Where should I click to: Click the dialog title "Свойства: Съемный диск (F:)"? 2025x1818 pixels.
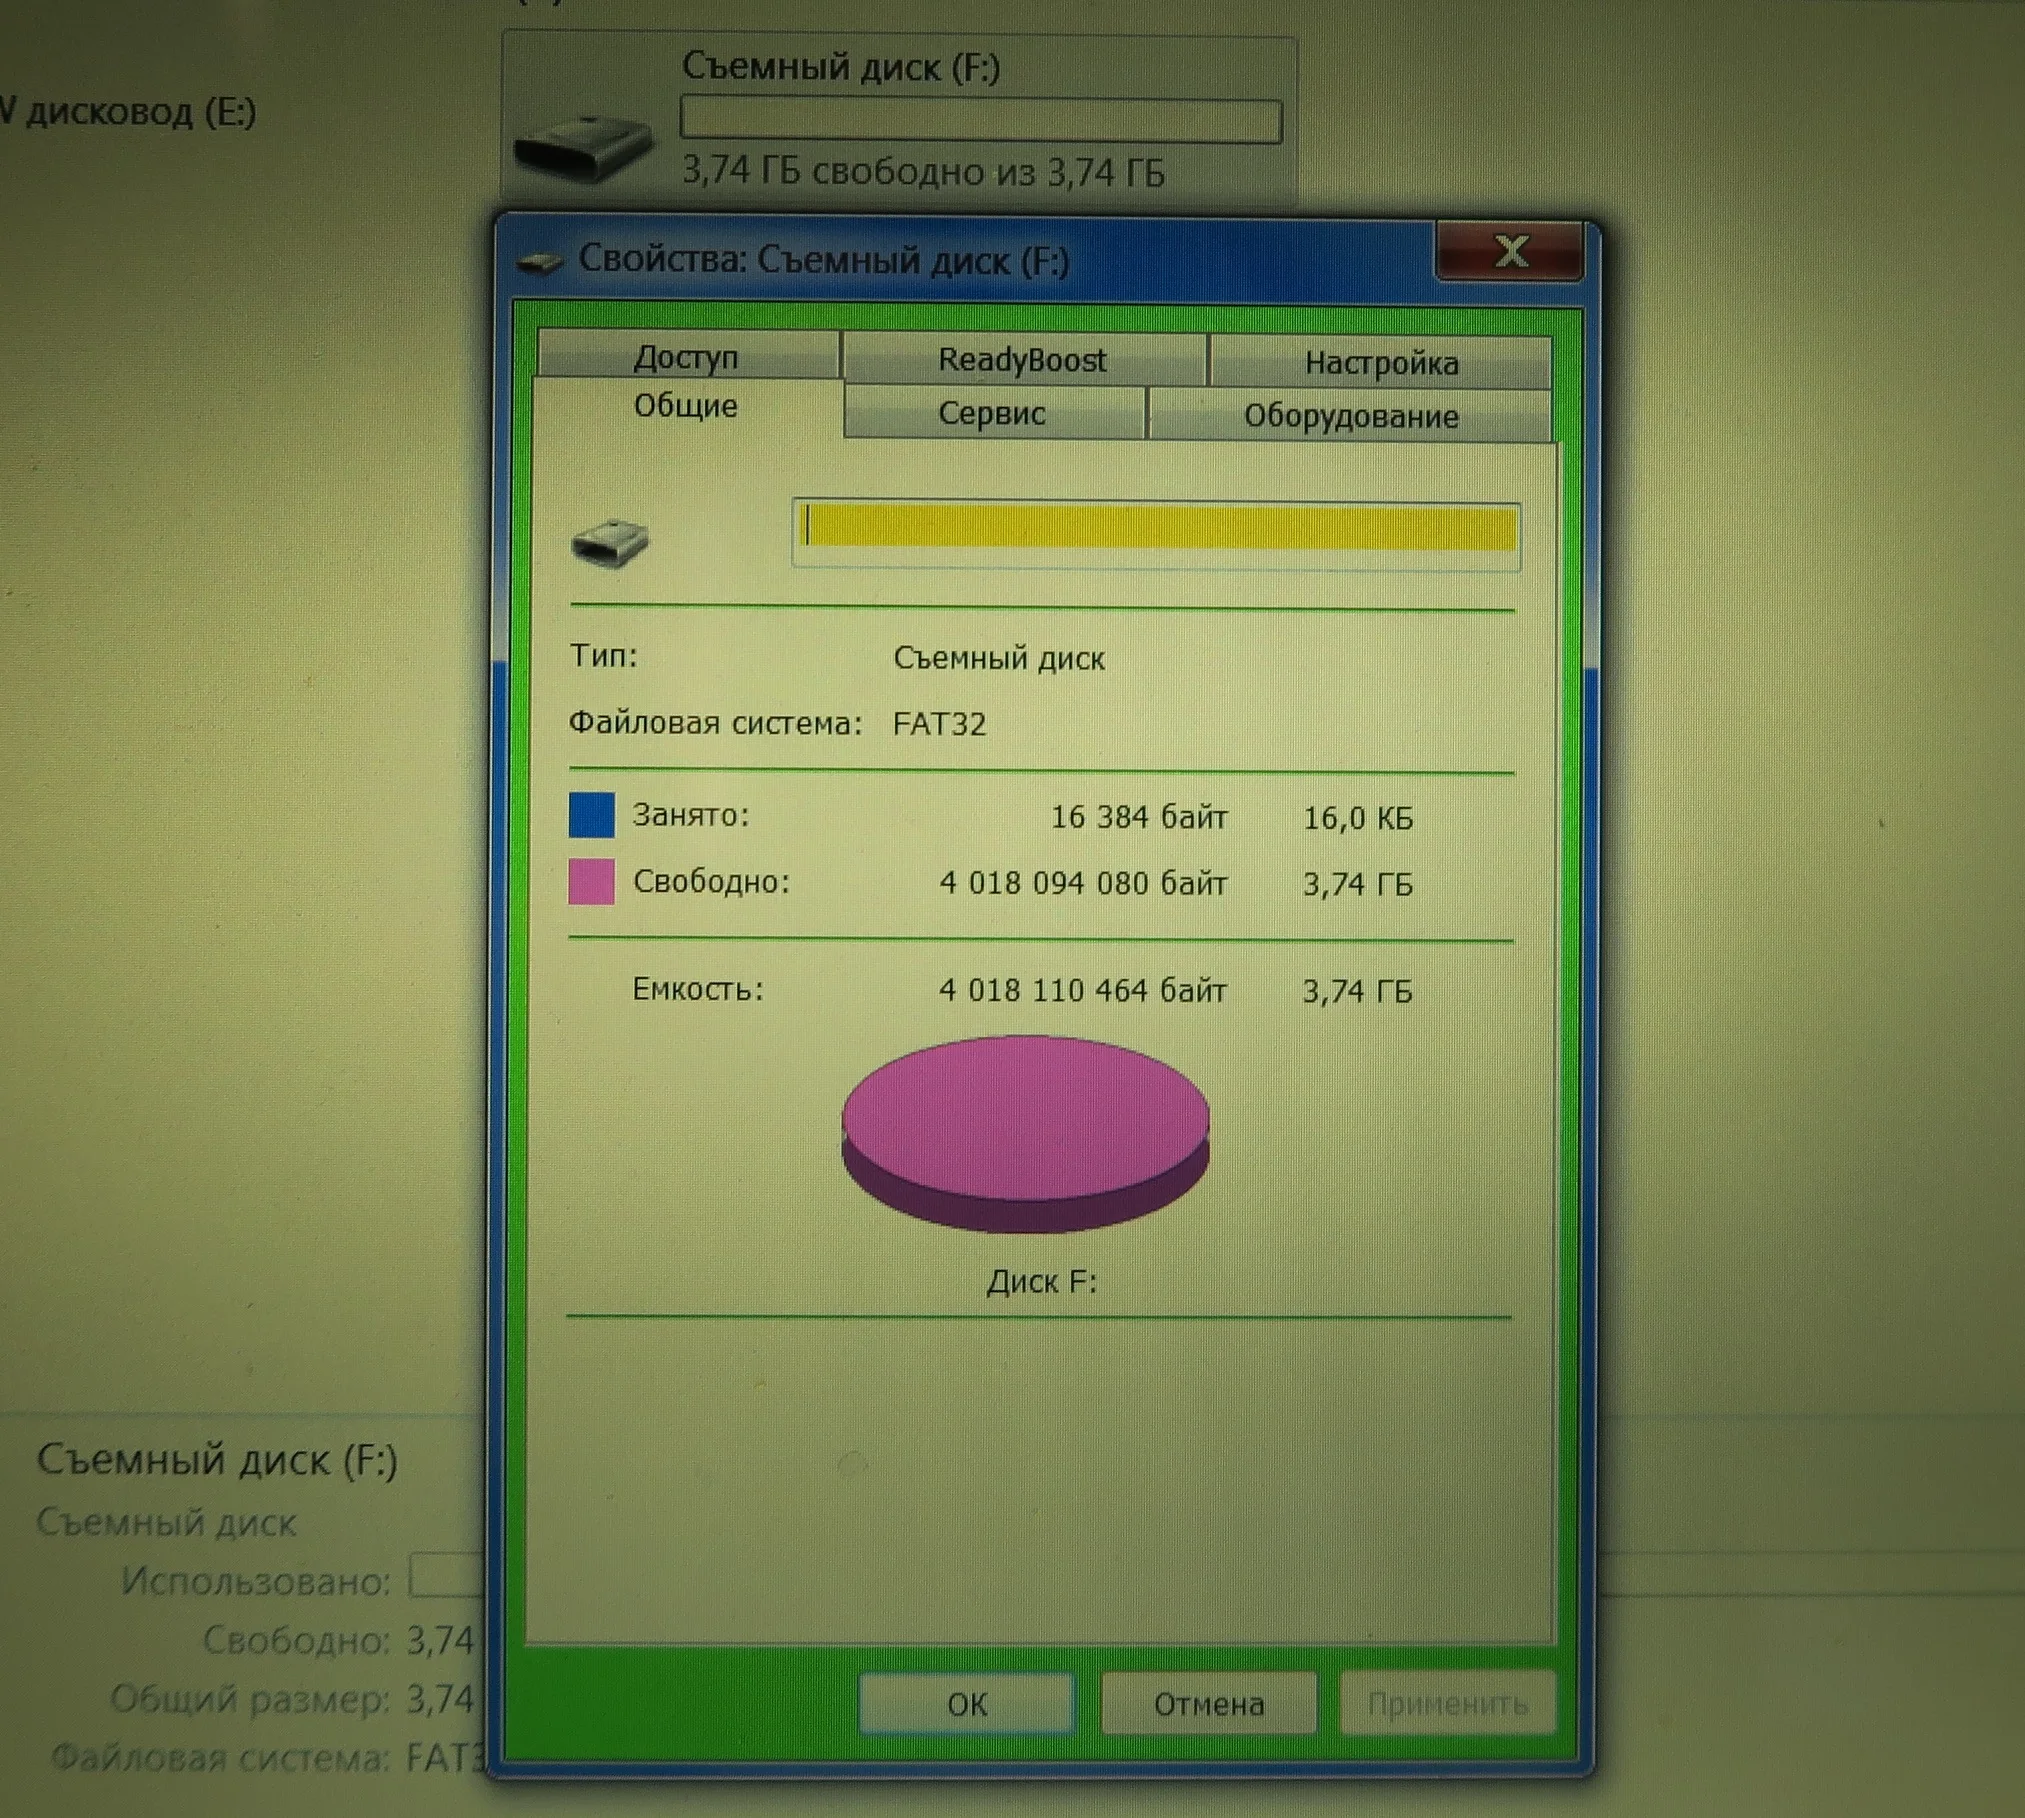[823, 261]
